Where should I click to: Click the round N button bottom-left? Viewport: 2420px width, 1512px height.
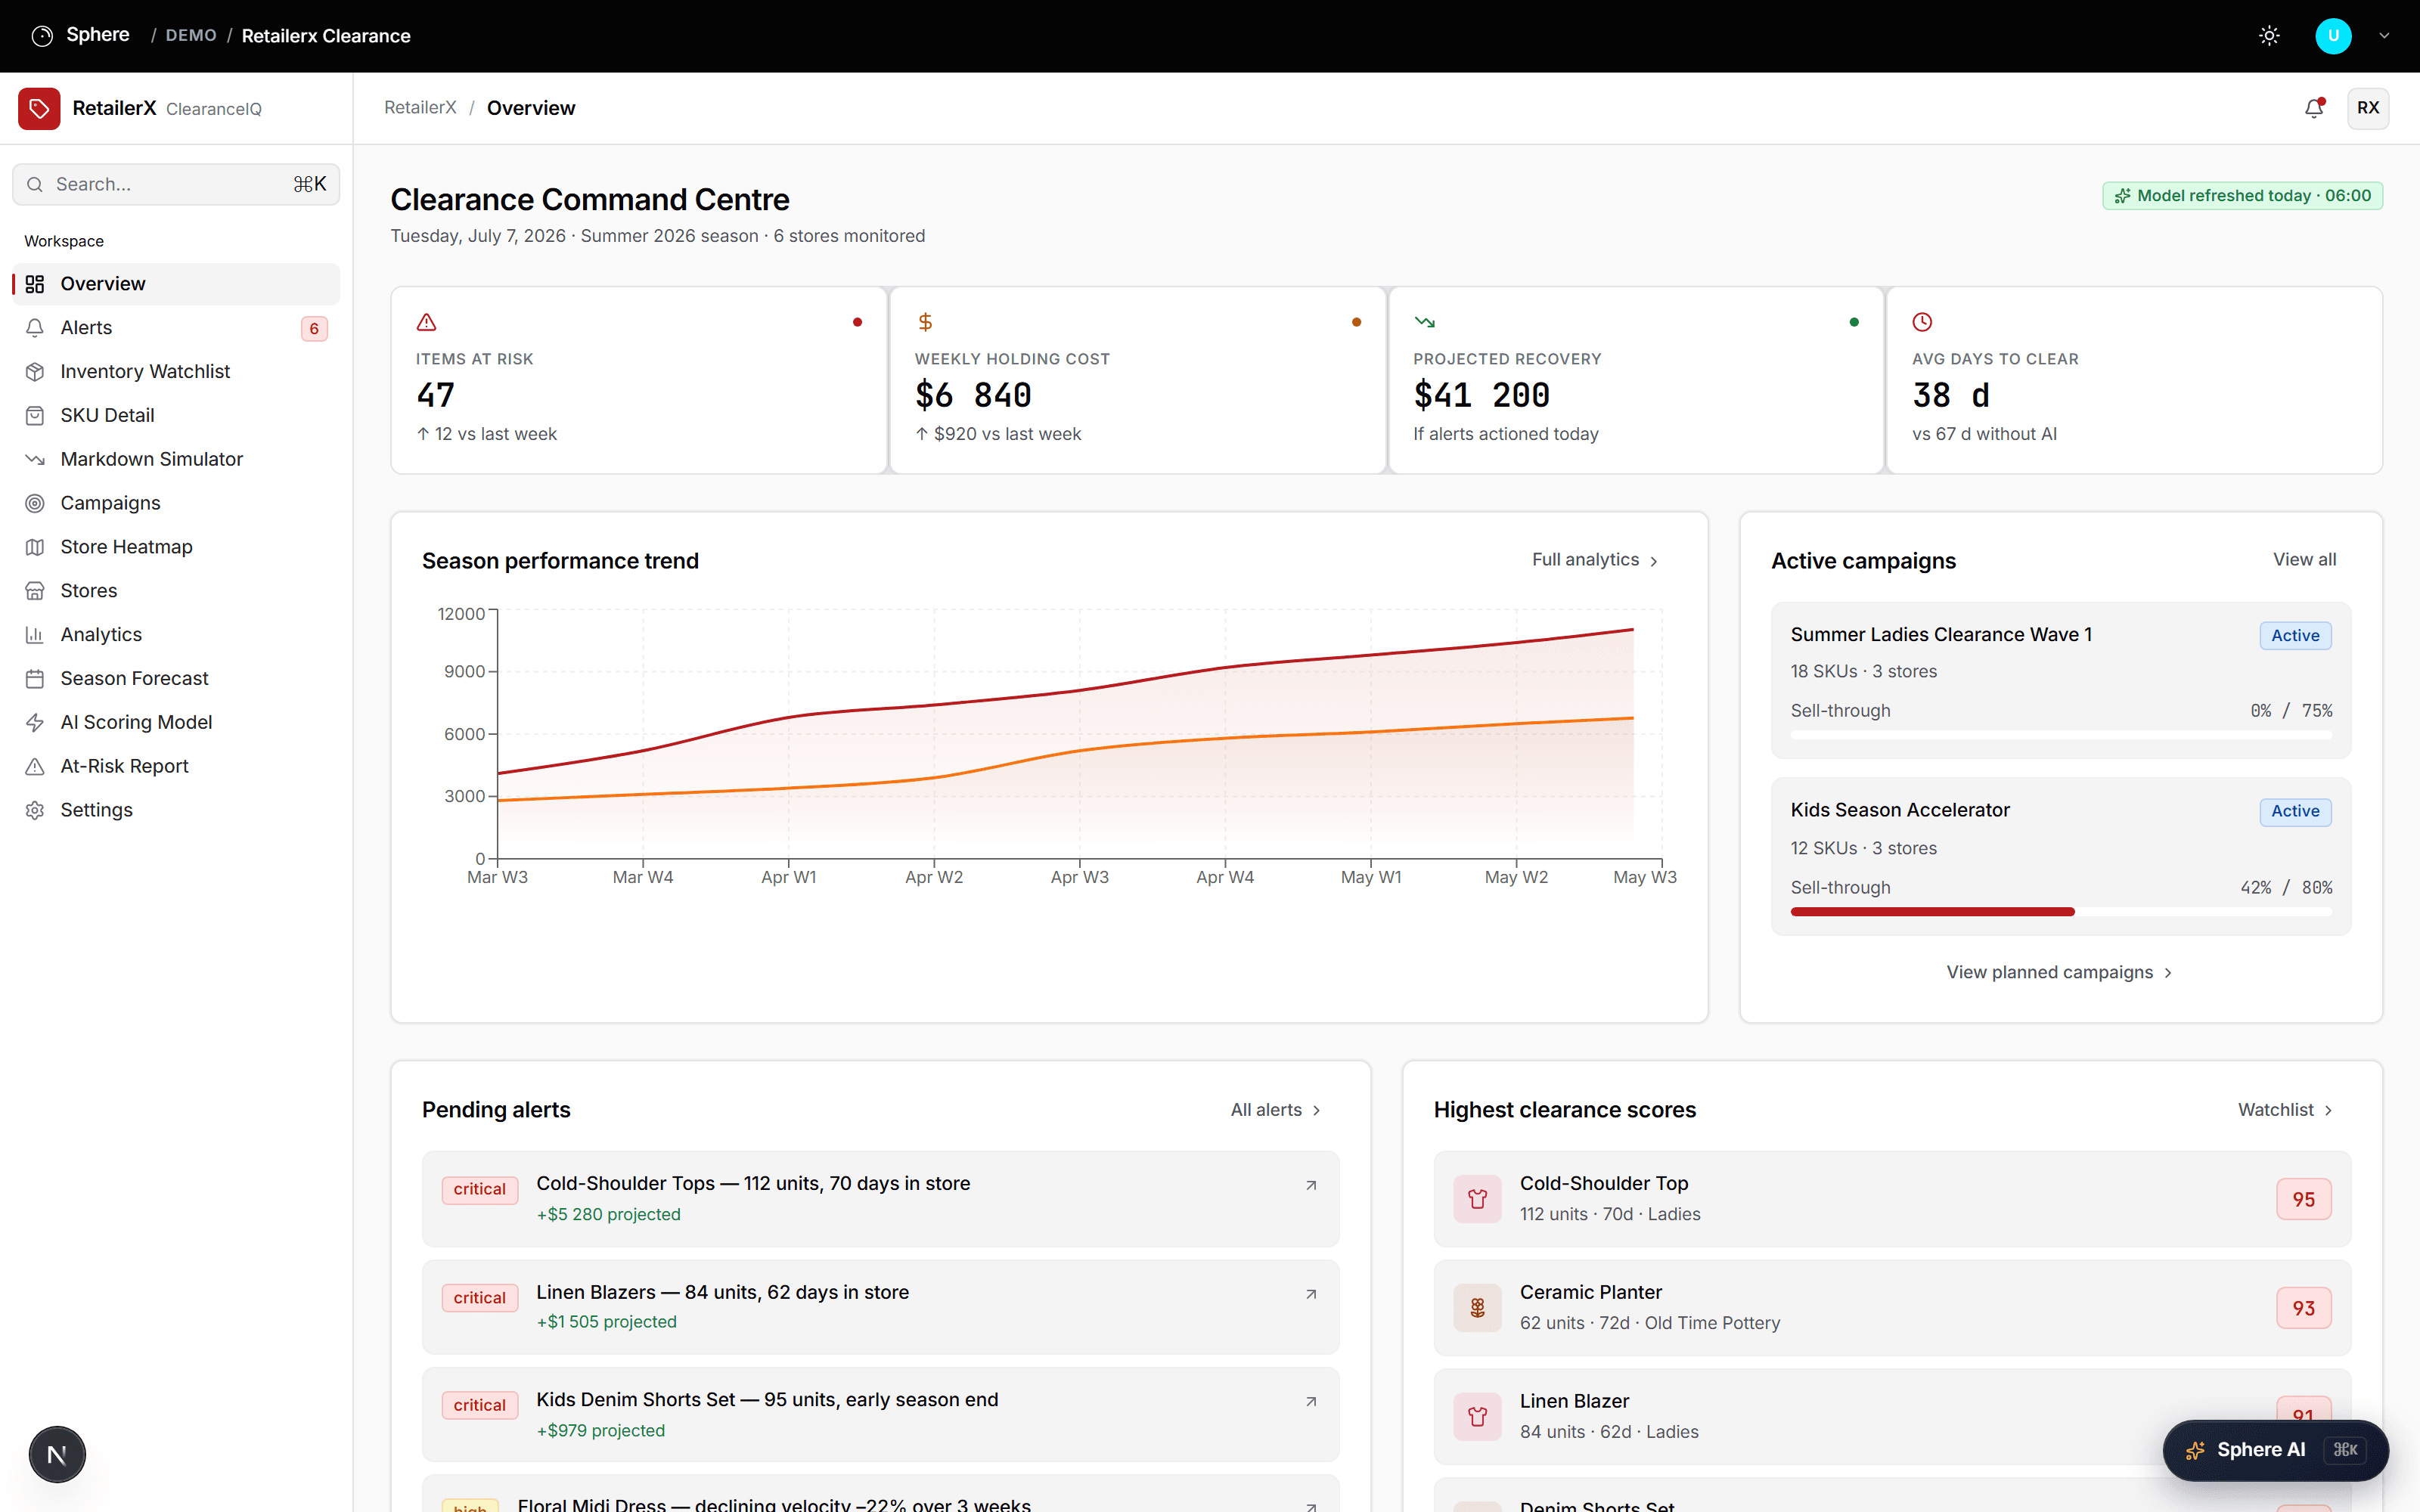(57, 1455)
